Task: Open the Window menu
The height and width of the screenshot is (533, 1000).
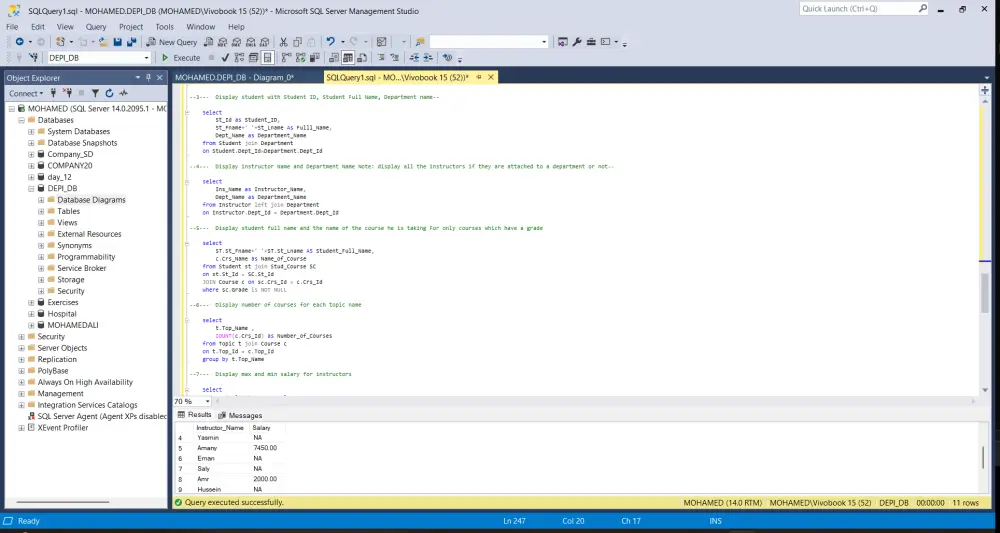Action: click(200, 27)
